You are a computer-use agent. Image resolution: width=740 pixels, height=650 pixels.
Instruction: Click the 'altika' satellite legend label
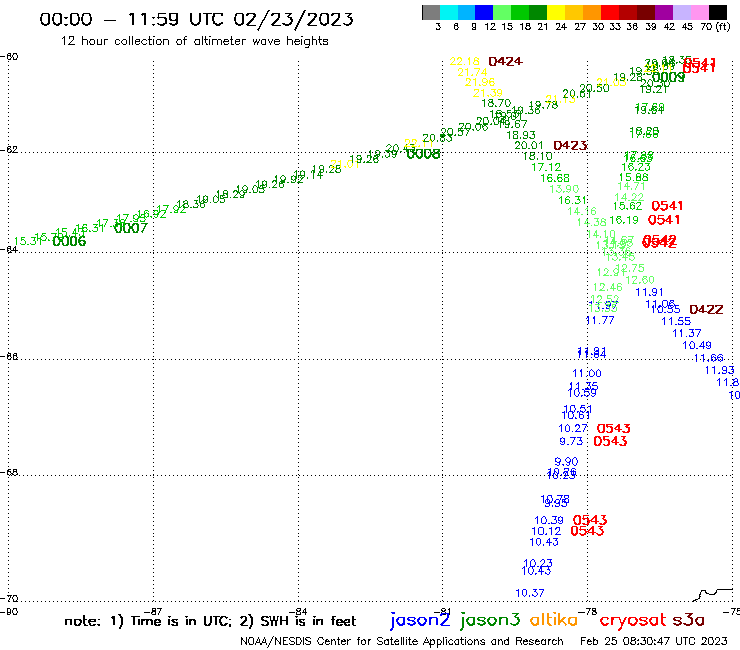(x=554, y=620)
